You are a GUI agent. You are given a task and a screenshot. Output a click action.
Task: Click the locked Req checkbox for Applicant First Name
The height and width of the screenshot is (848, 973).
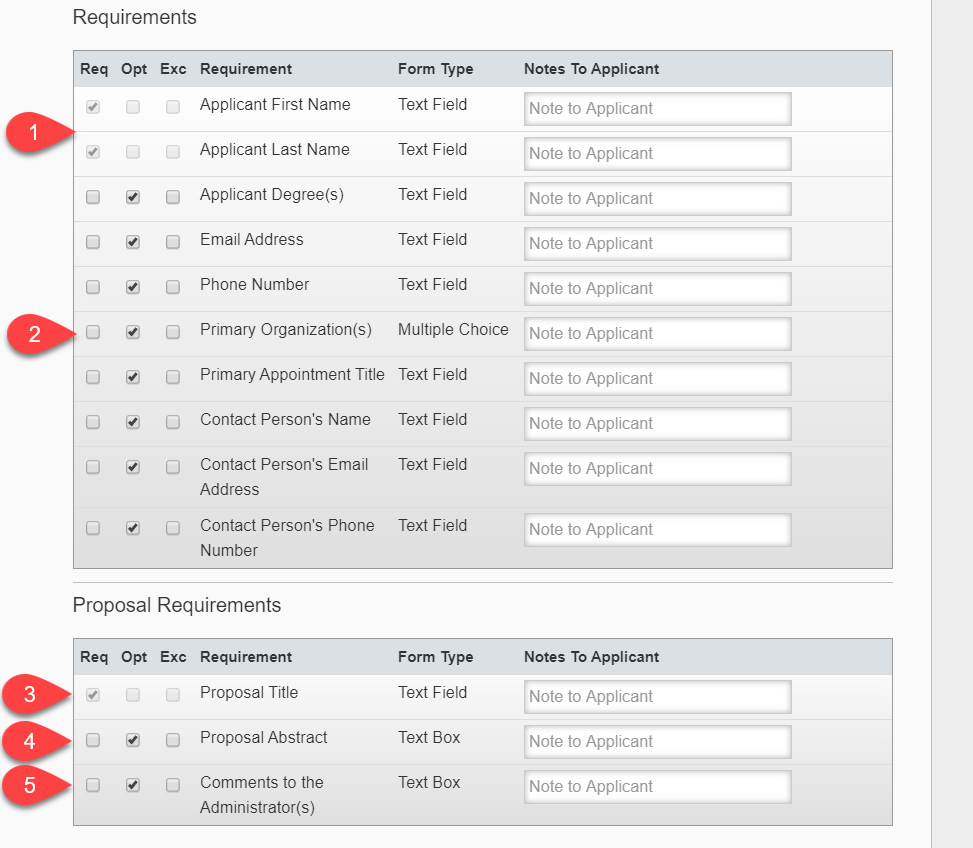coord(93,107)
